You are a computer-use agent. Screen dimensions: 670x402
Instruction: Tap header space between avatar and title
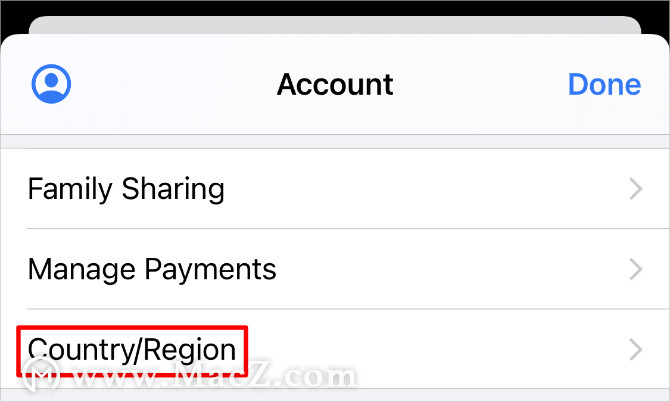173,84
